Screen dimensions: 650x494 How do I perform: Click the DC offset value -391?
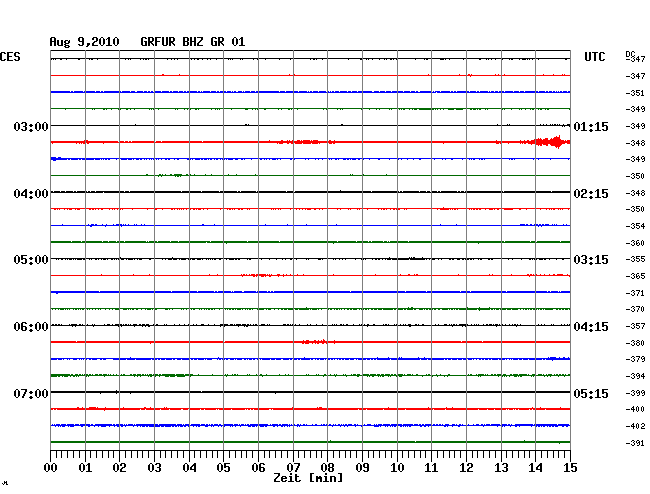click(x=635, y=443)
